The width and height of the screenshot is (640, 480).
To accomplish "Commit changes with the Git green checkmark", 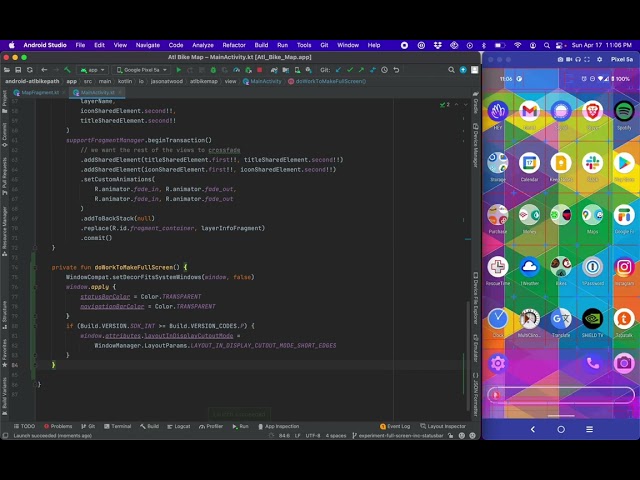I will coord(350,70).
